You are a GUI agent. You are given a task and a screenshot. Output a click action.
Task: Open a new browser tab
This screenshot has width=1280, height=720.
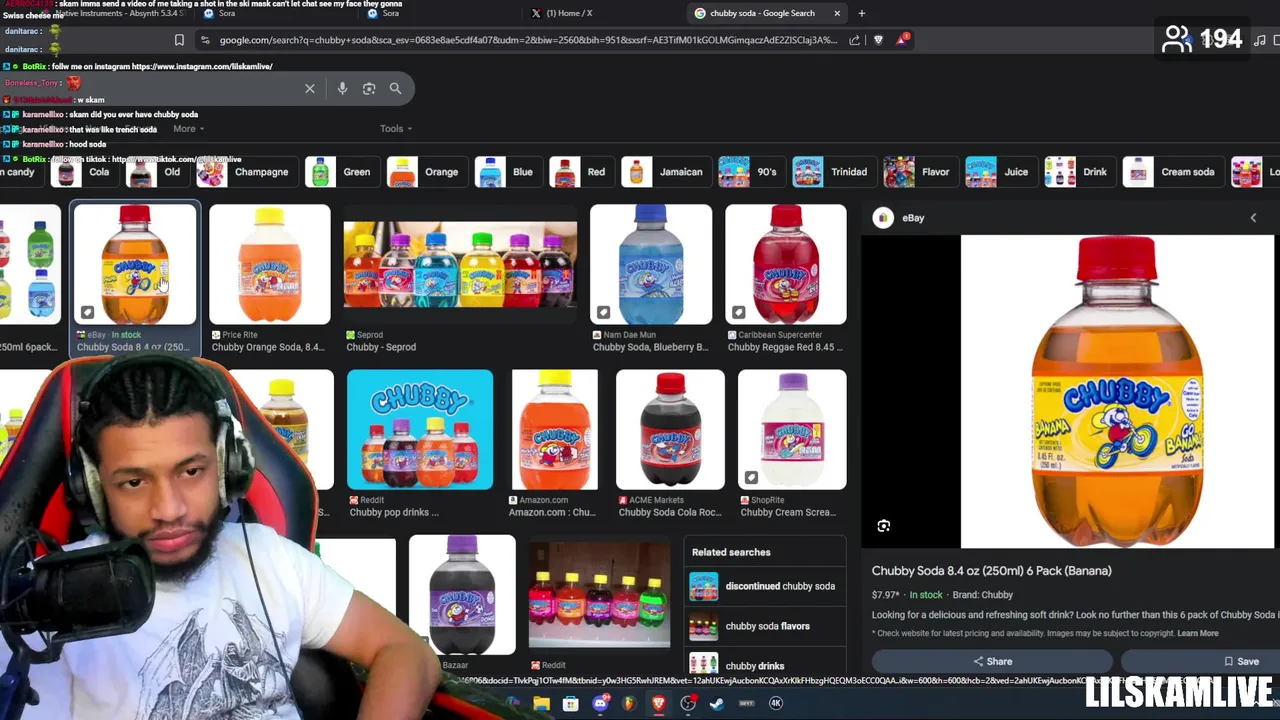coord(862,13)
